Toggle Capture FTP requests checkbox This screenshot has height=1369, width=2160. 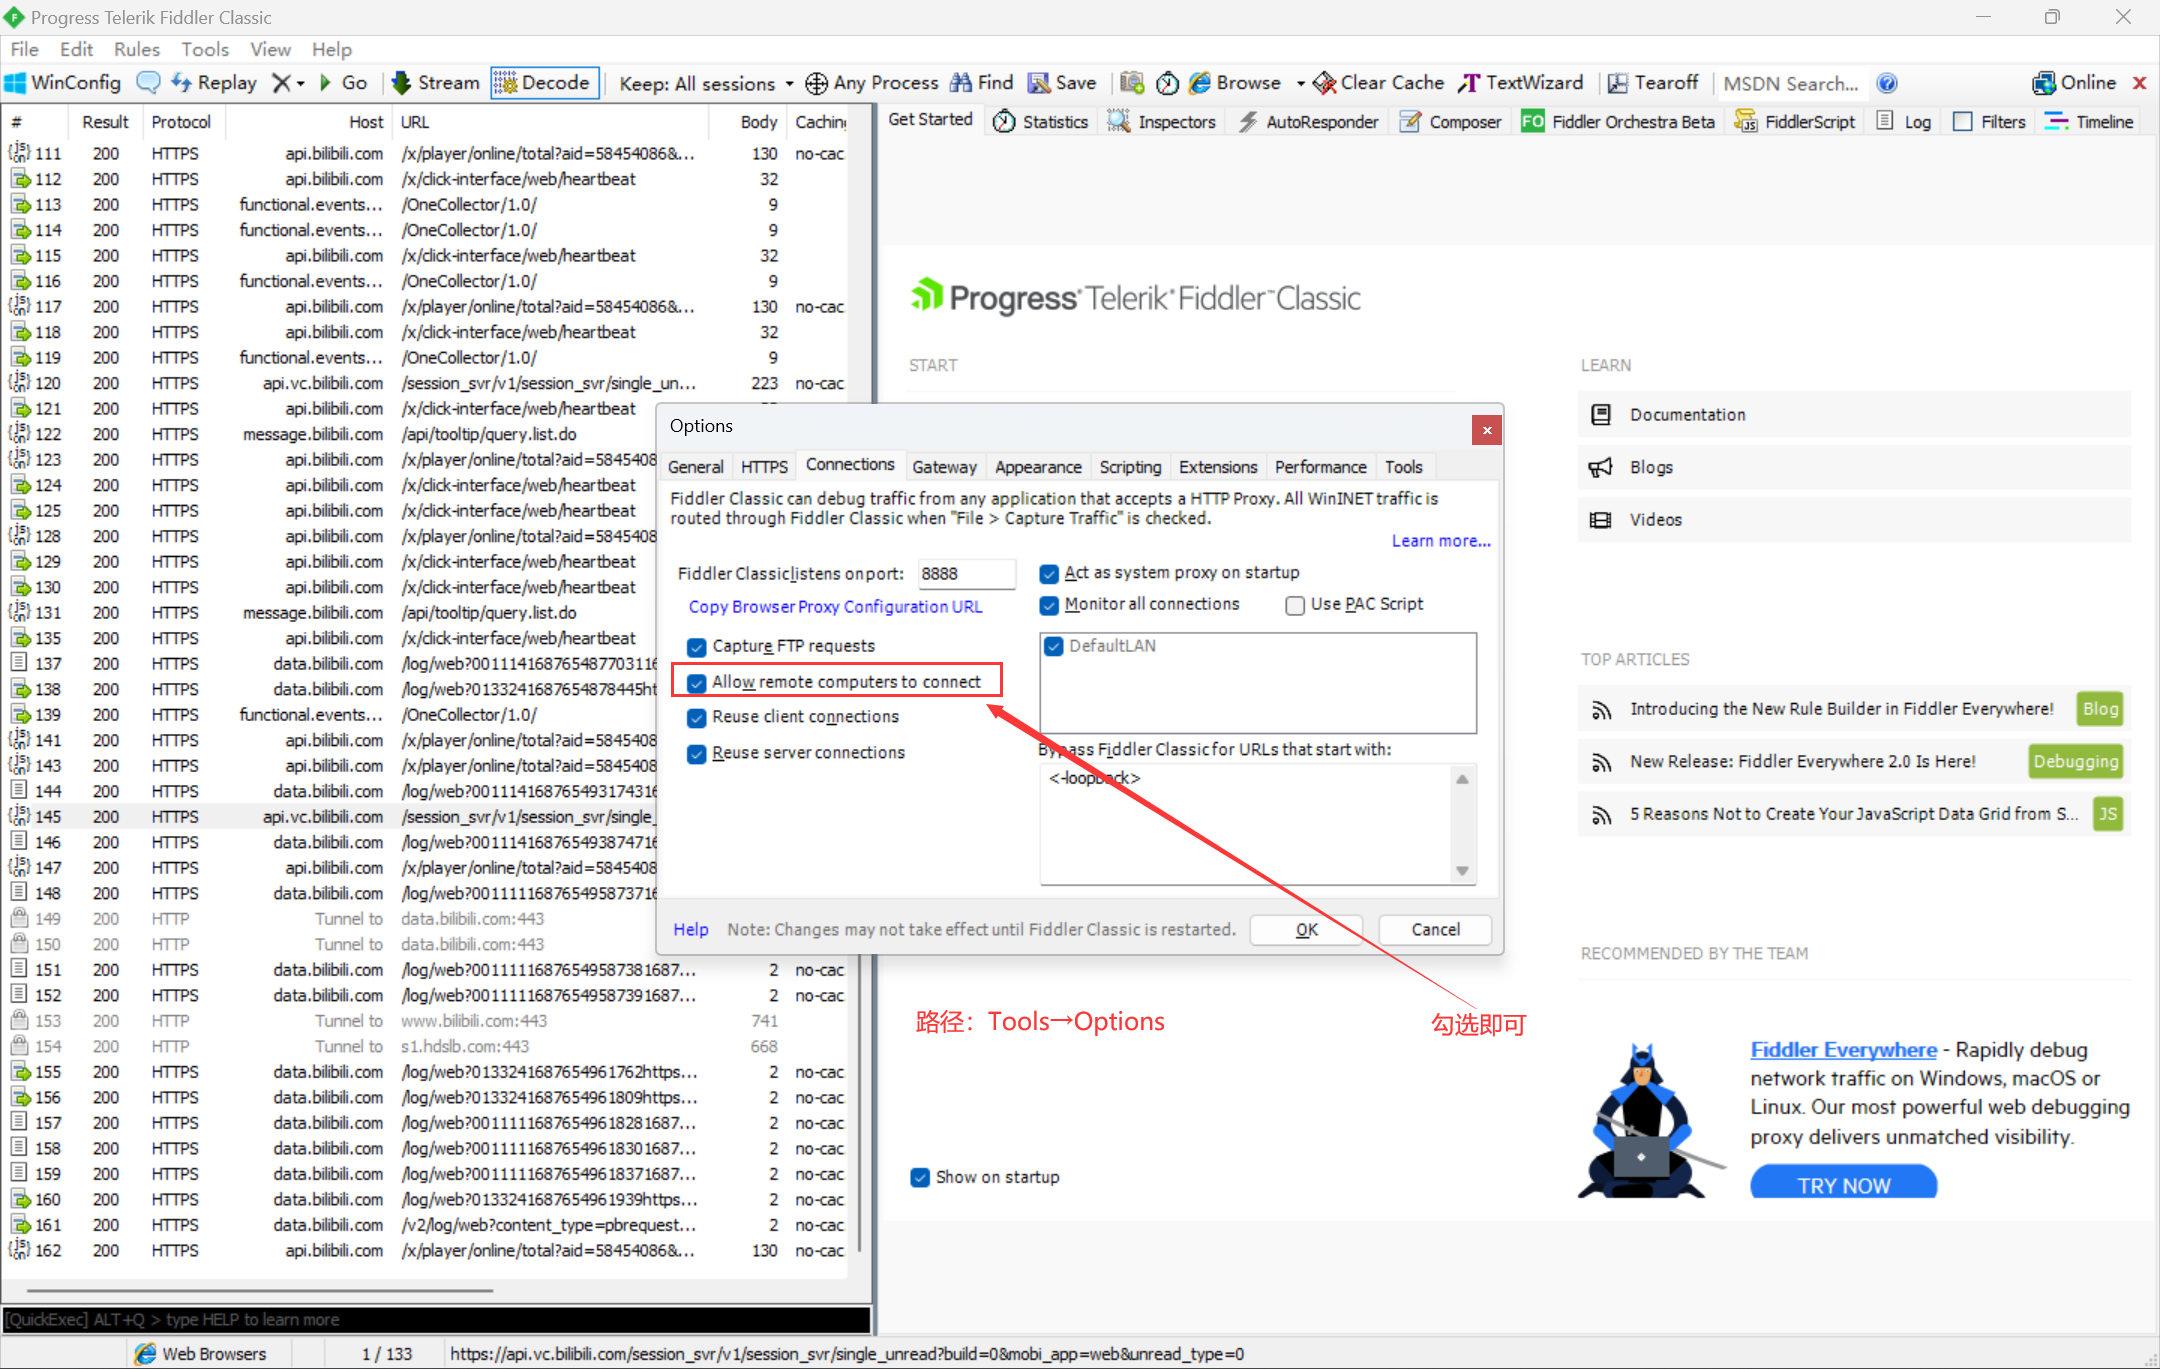(x=697, y=647)
